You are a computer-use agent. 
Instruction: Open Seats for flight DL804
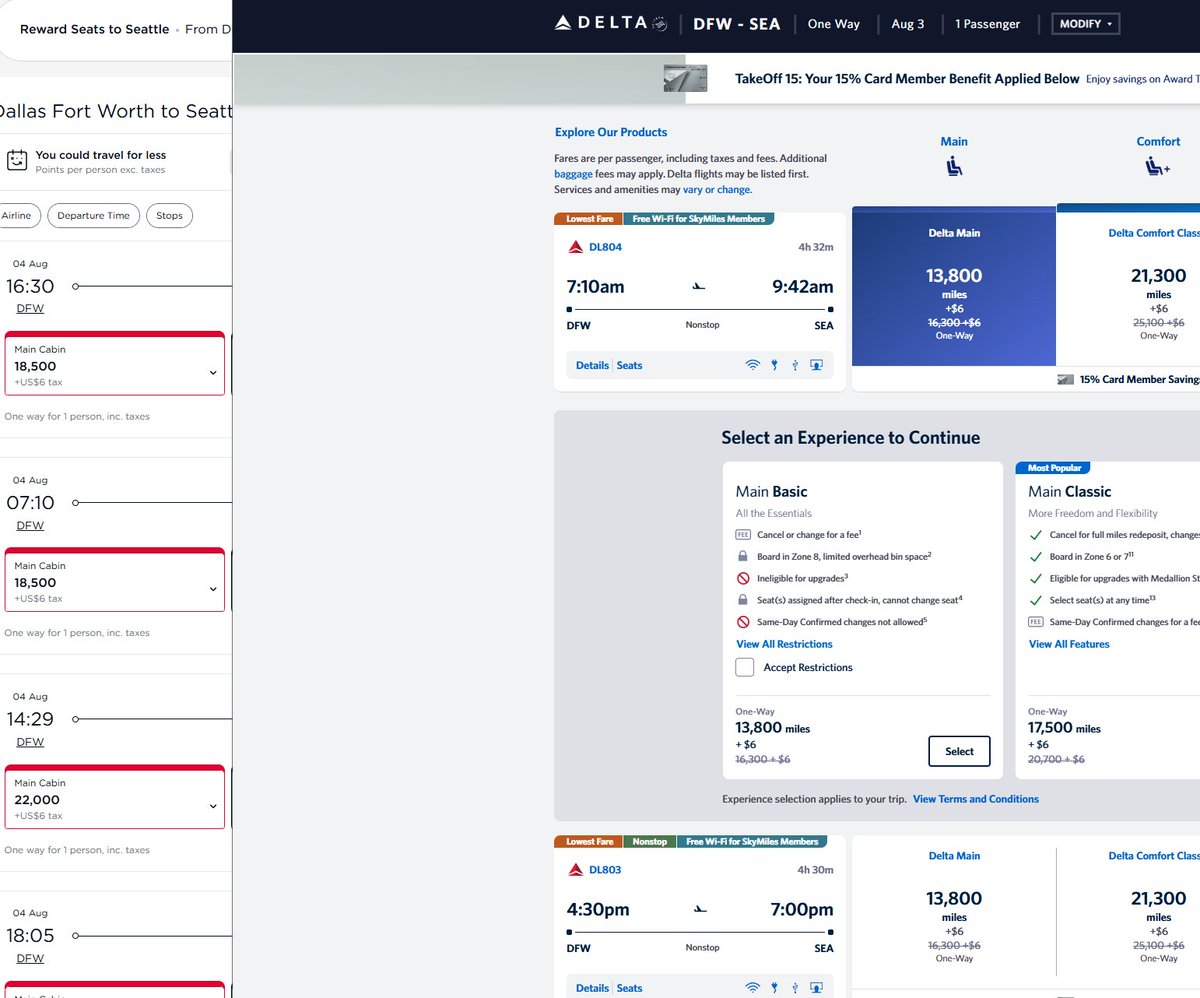click(x=629, y=366)
